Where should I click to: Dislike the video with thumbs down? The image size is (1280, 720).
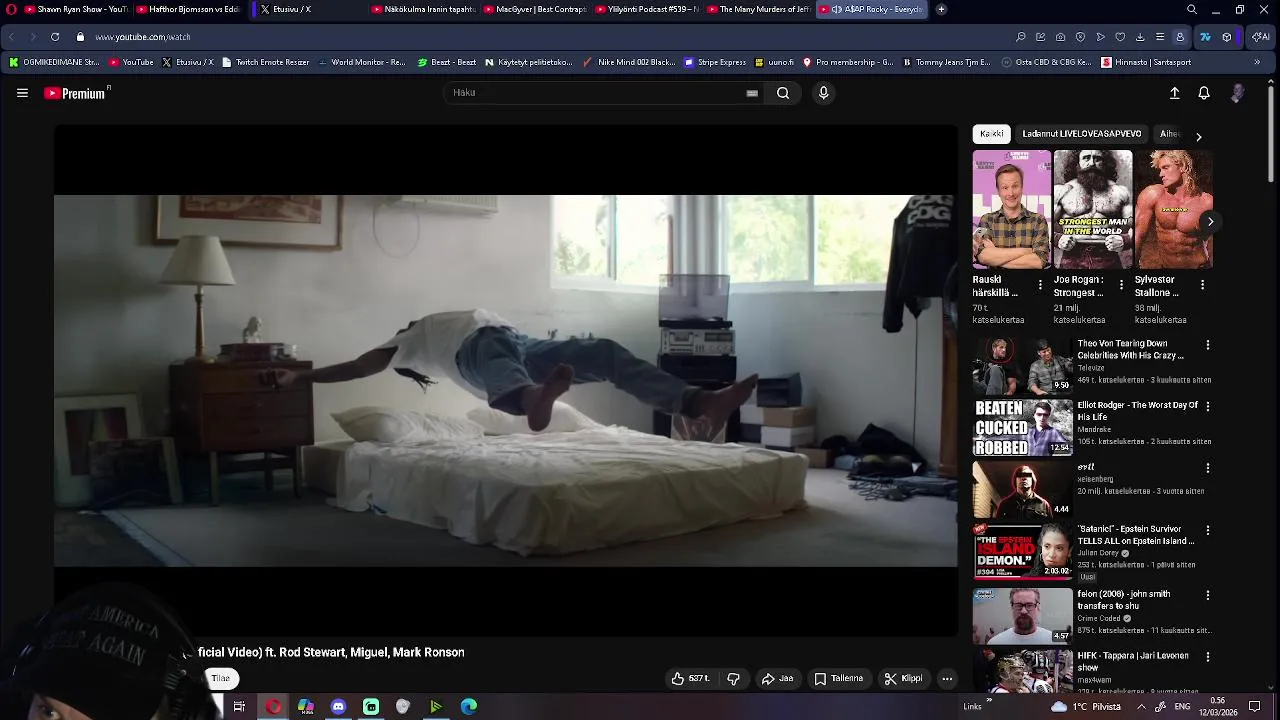click(733, 679)
